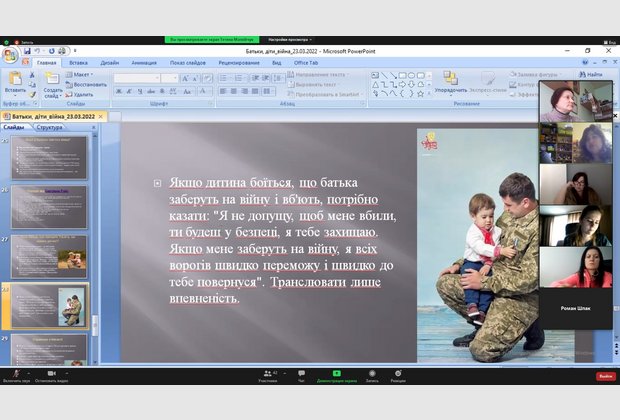Open the Zoom participants panel
This screenshot has width=620, height=420.
point(268,374)
